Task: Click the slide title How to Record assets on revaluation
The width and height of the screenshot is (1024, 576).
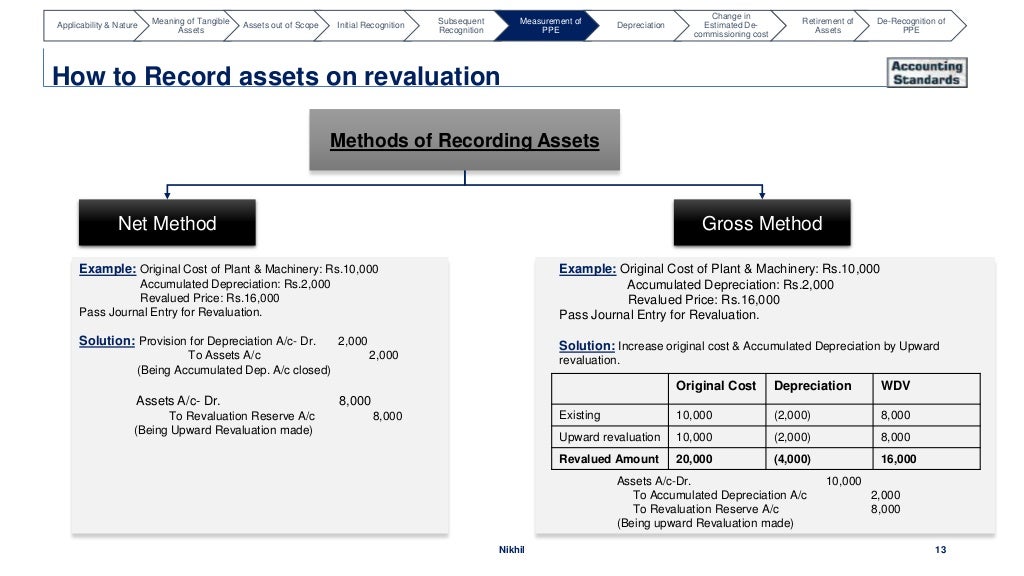Action: pos(276,76)
